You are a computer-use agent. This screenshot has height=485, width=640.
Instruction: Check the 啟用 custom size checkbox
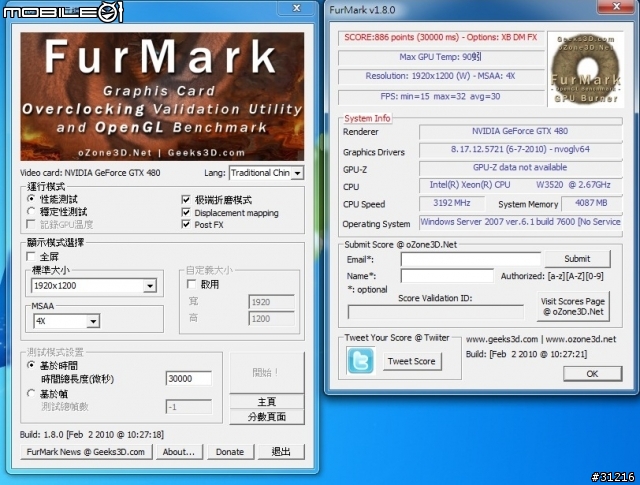[x=191, y=284]
